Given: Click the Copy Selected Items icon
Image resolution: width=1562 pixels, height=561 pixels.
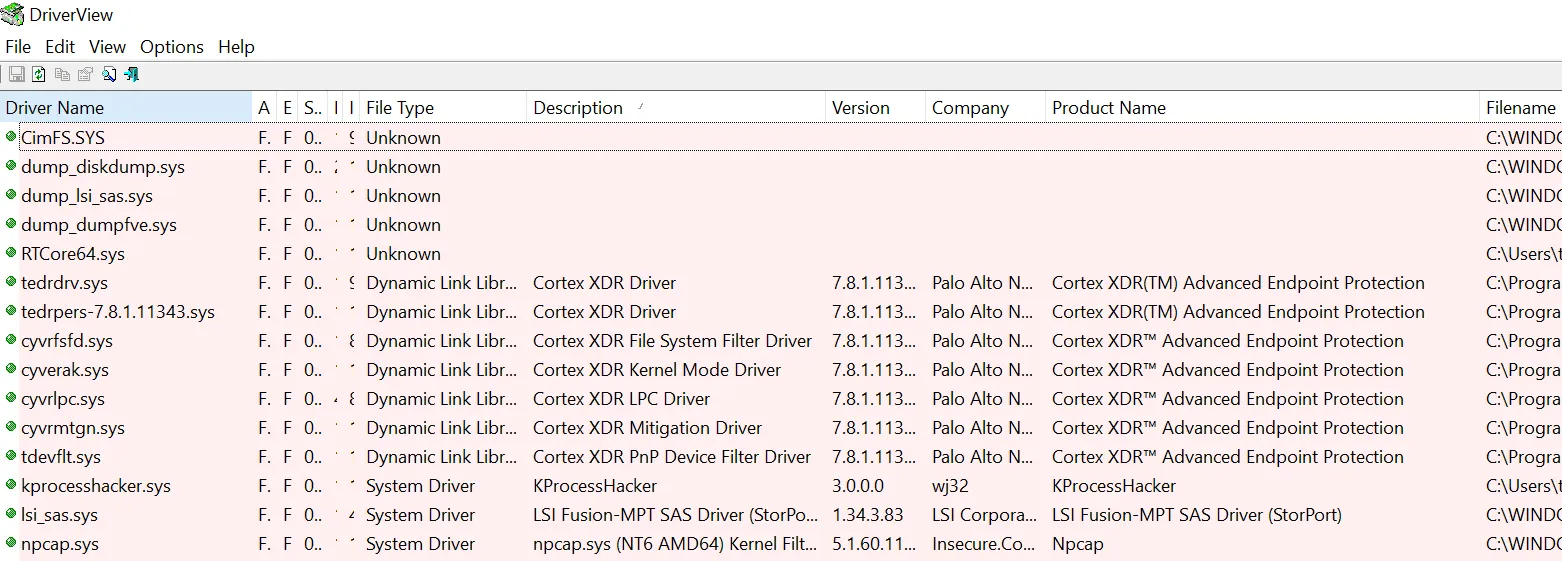Looking at the screenshot, I should (x=62, y=75).
